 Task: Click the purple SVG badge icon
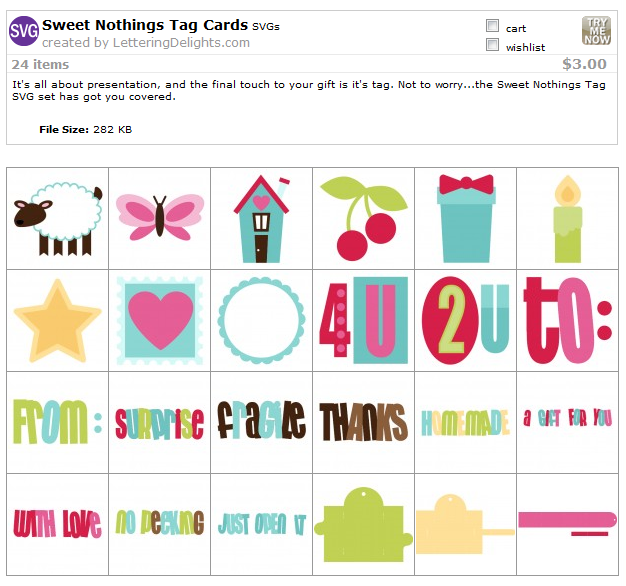(x=24, y=31)
